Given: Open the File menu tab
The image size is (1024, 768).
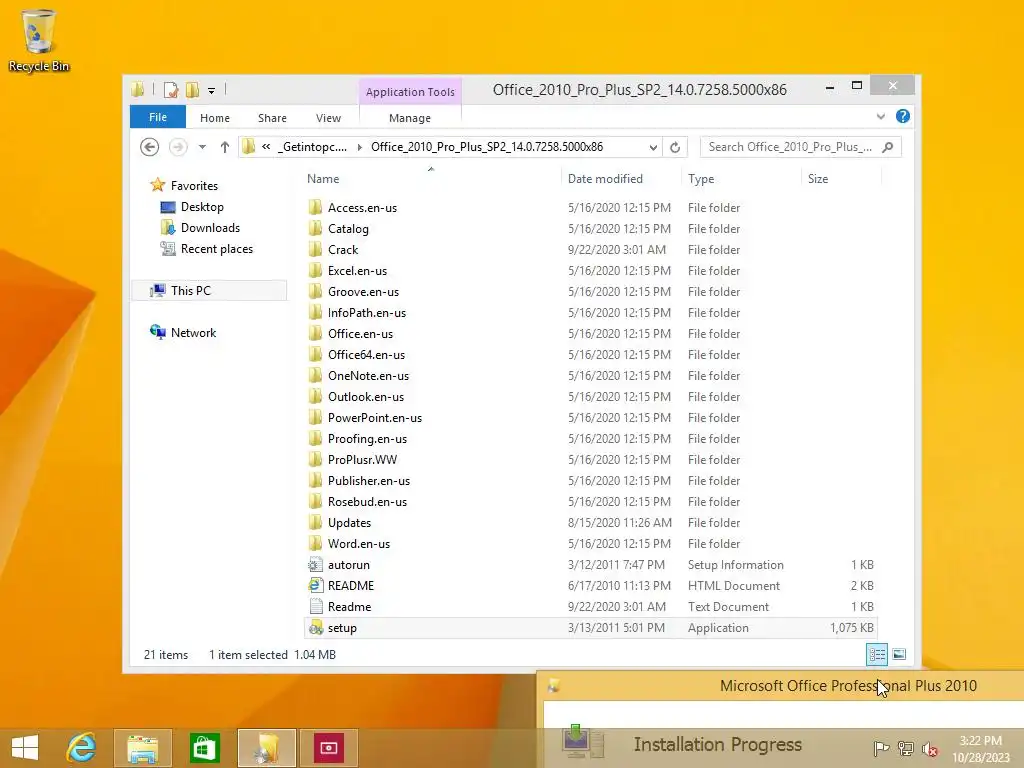Looking at the screenshot, I should coord(157,118).
